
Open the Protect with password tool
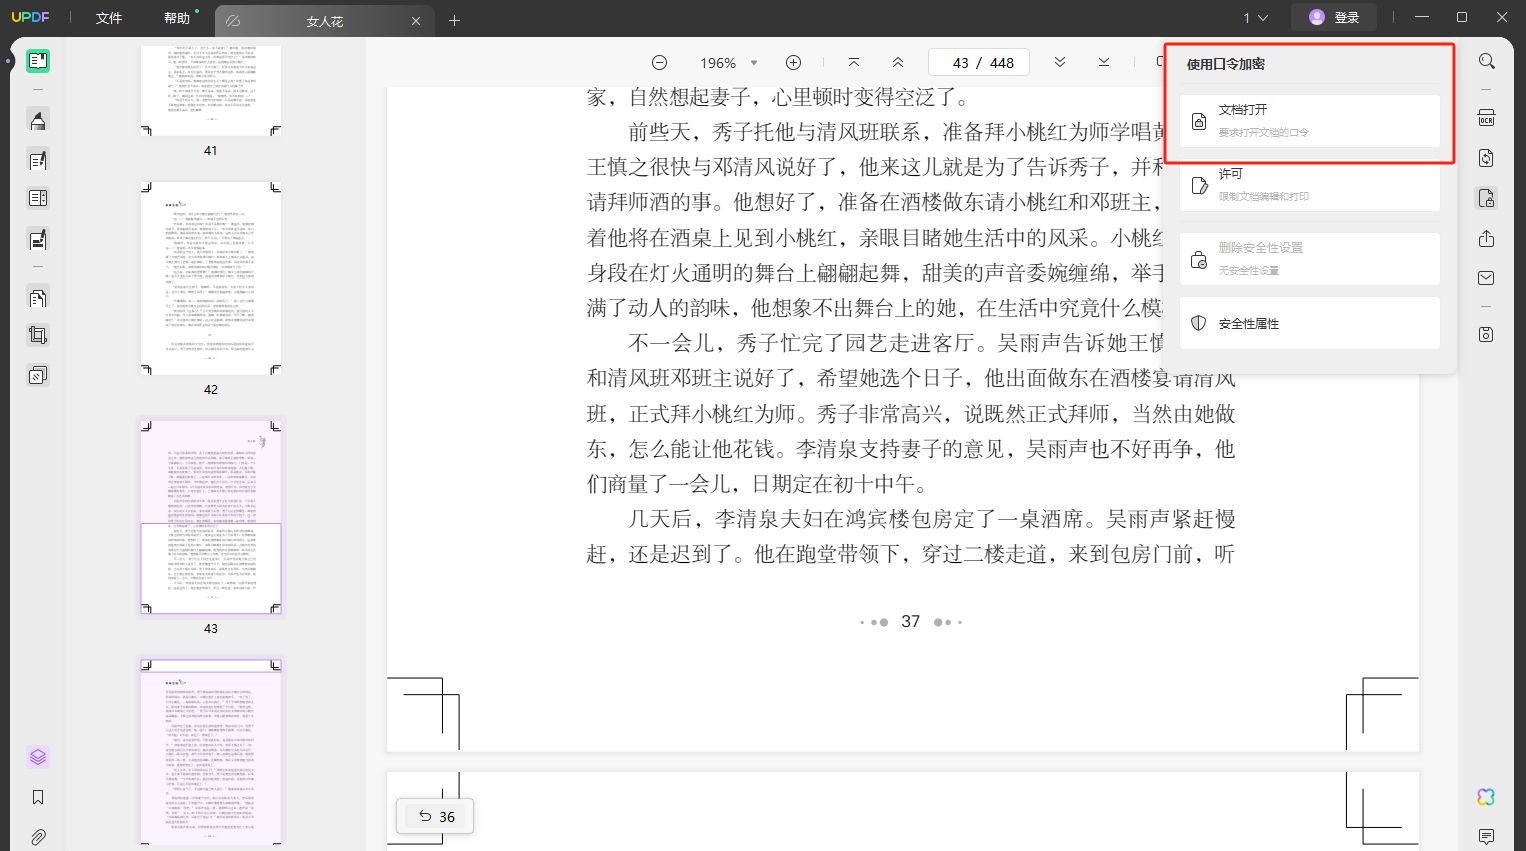click(x=1487, y=198)
